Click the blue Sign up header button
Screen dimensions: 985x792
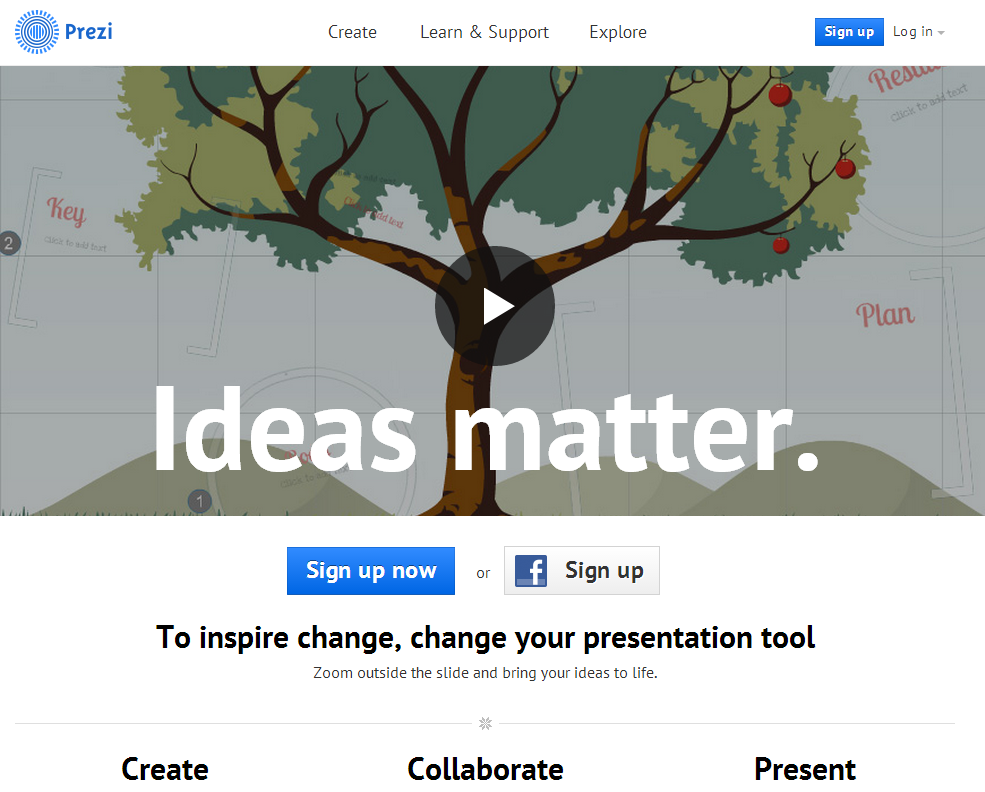tap(849, 32)
